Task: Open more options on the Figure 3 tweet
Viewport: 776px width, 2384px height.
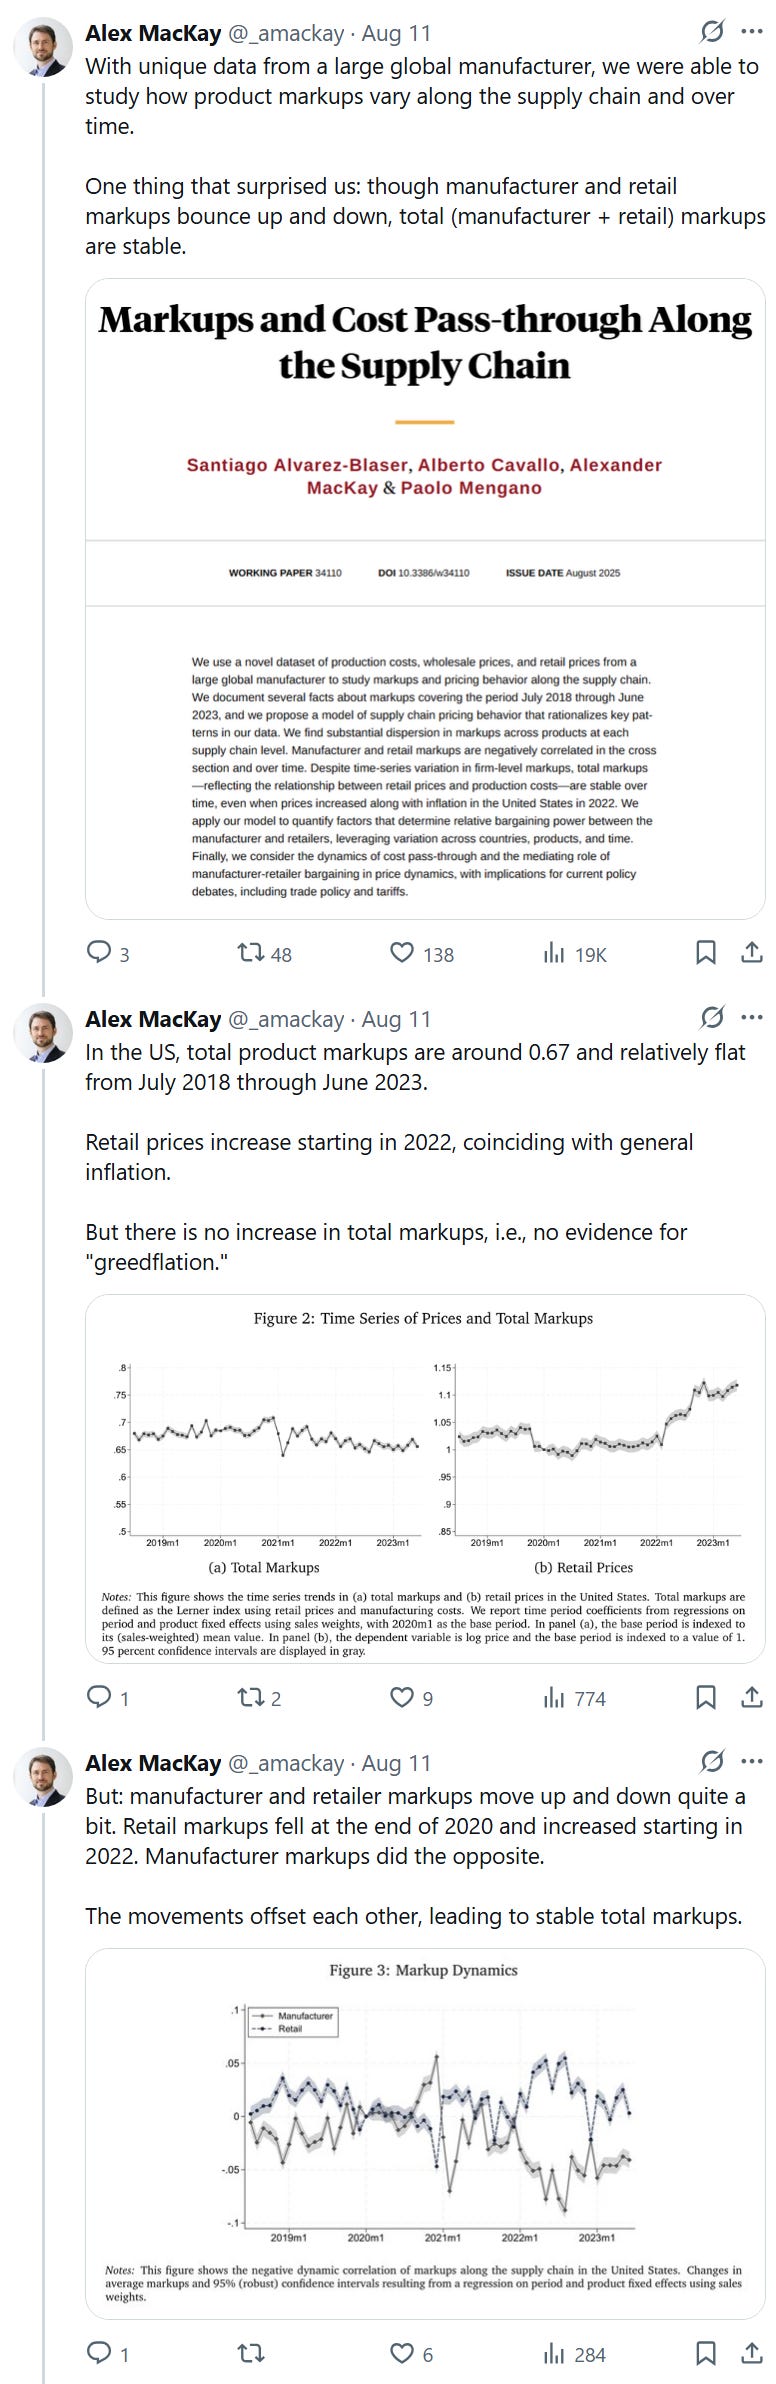Action: (x=752, y=1762)
